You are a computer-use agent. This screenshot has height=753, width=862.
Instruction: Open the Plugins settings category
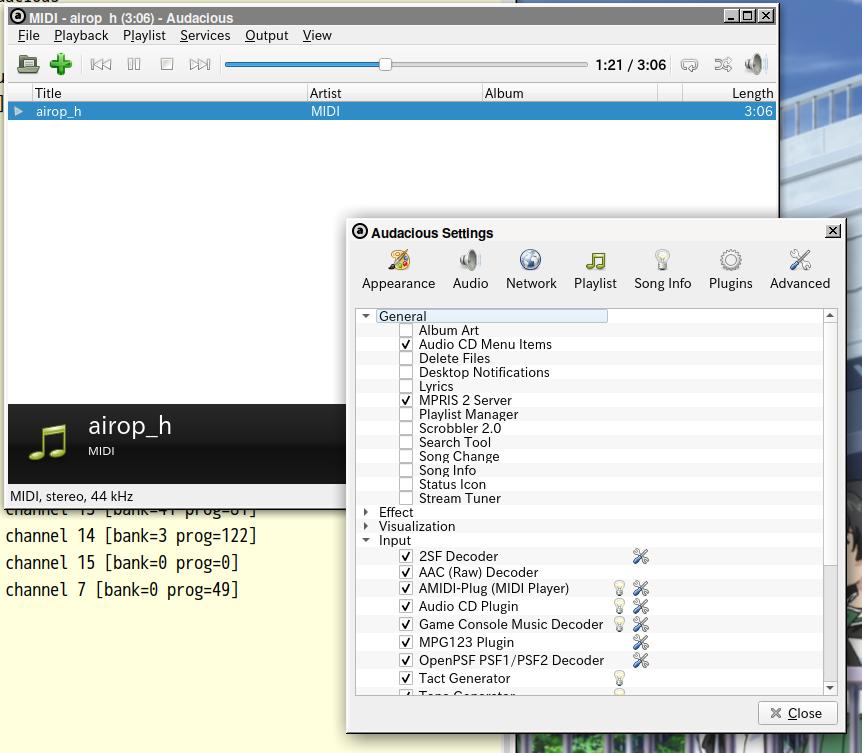pos(731,269)
